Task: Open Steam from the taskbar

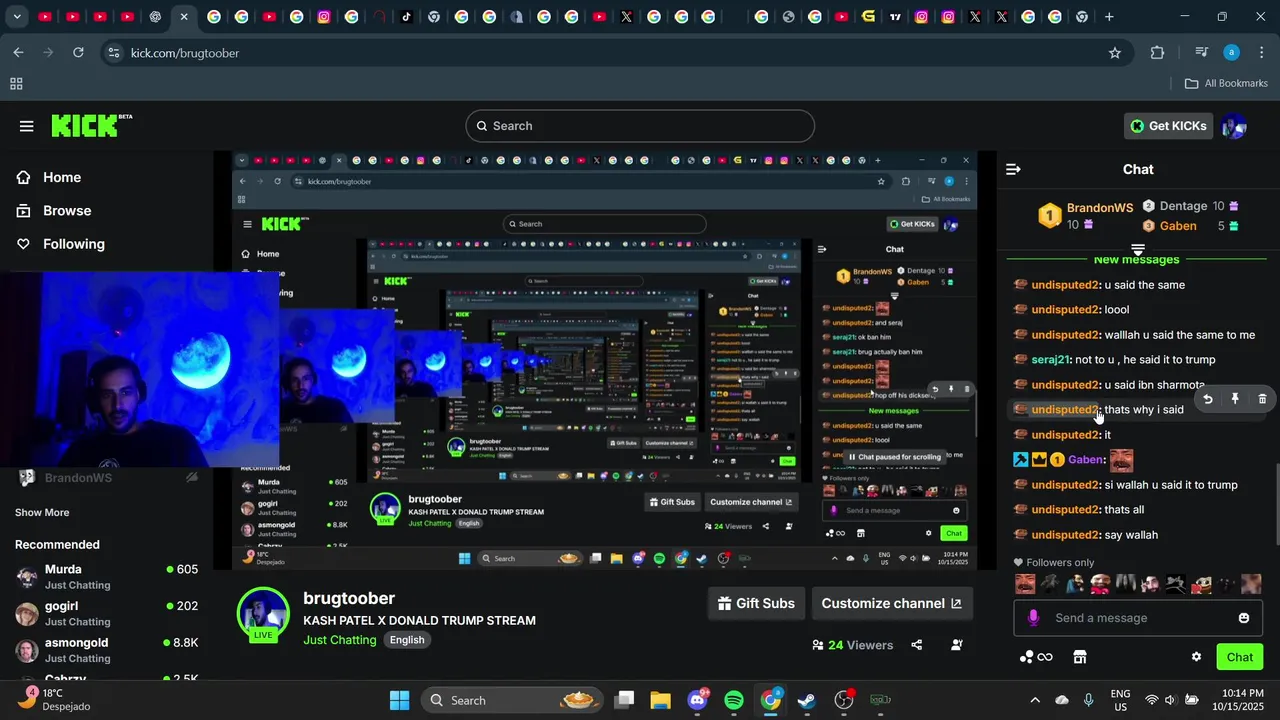Action: (x=807, y=700)
